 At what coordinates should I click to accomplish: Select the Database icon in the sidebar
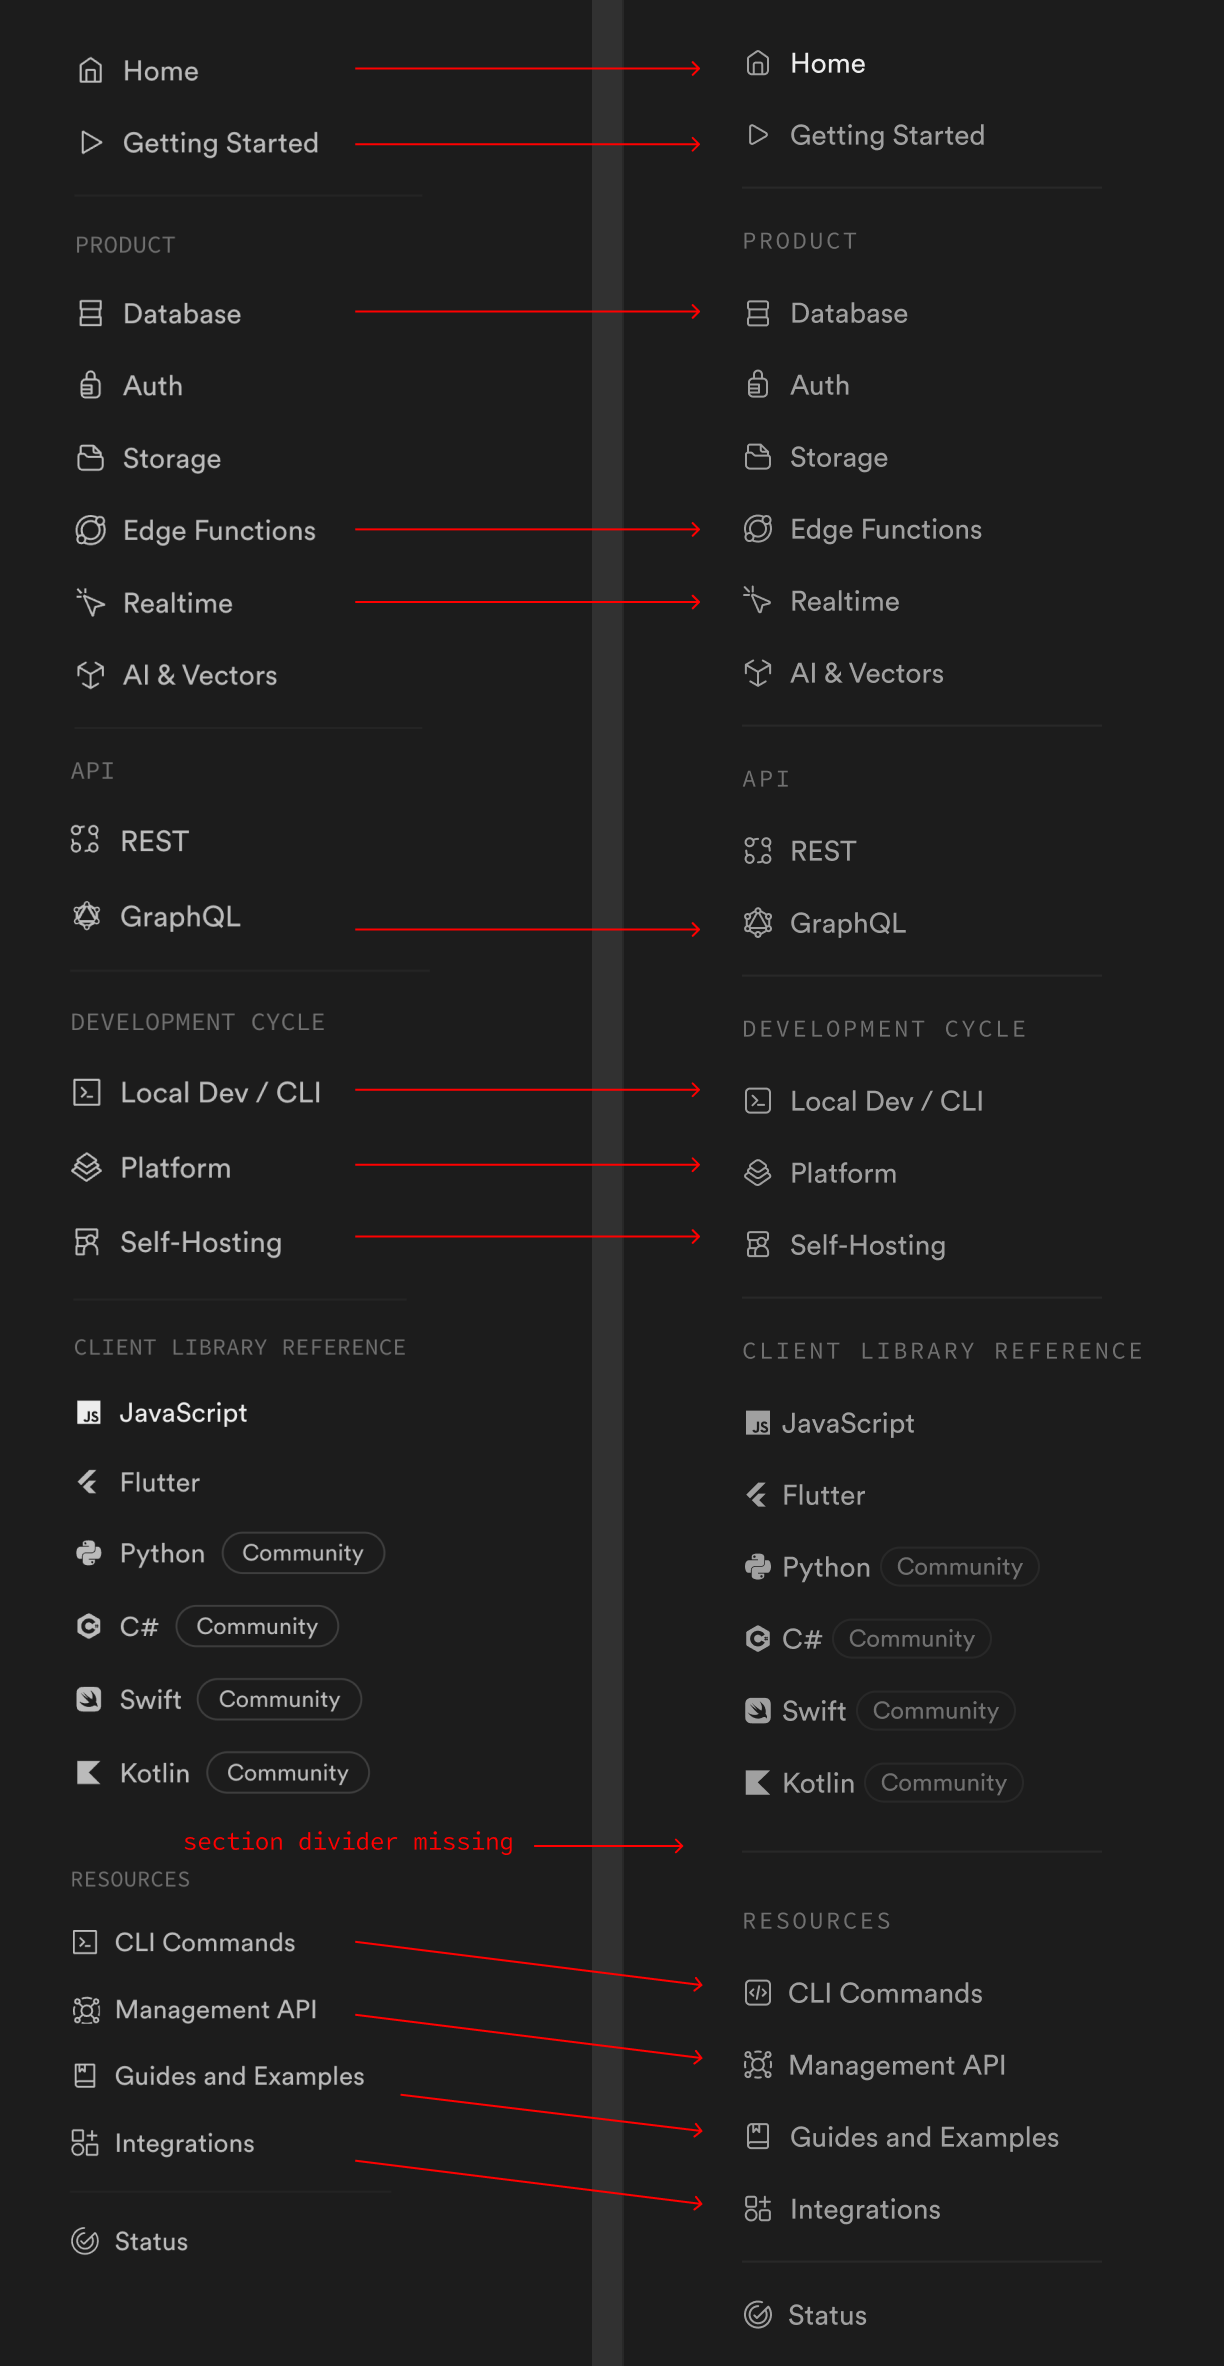90,313
